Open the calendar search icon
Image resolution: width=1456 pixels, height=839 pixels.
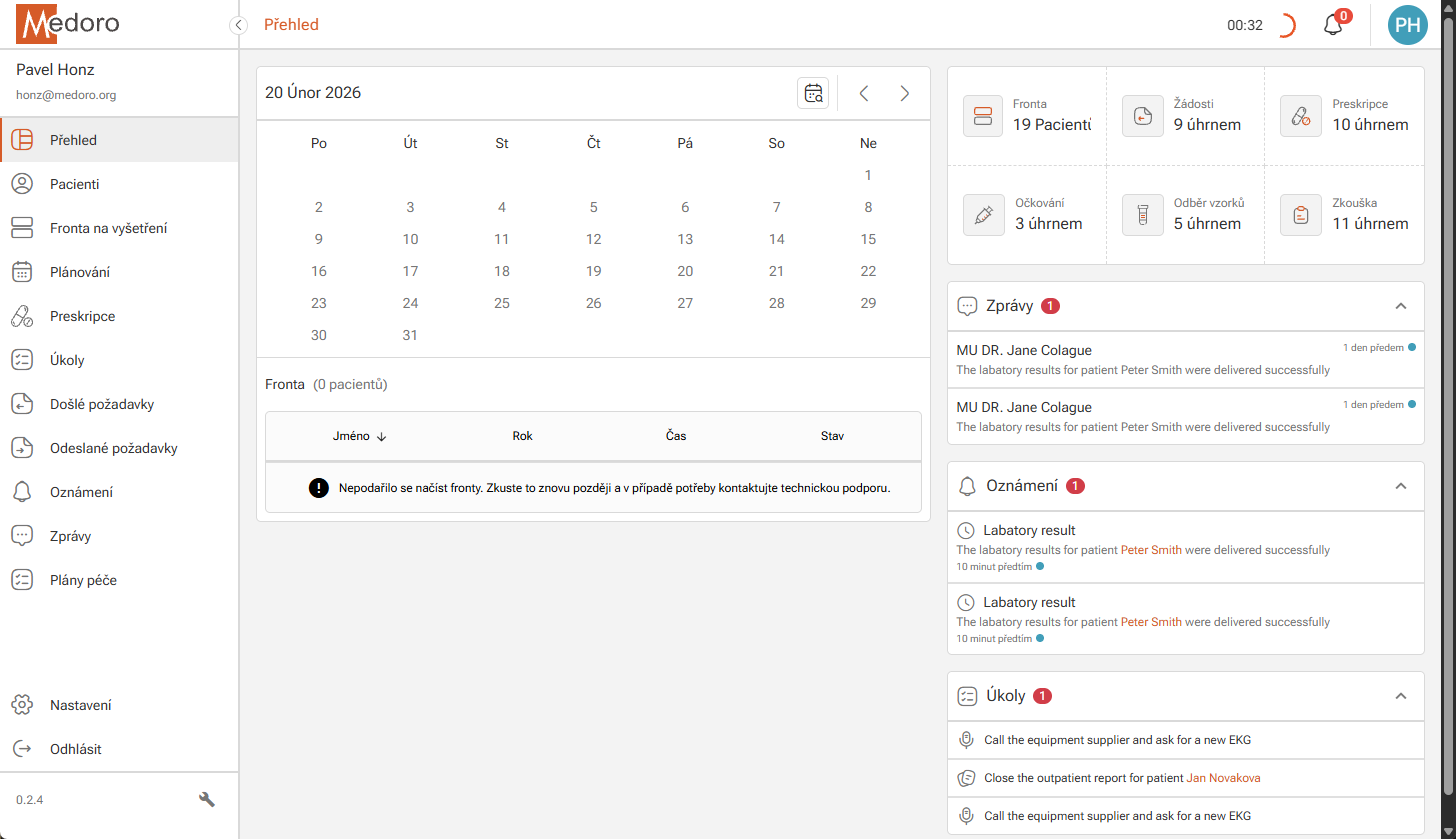pyautogui.click(x=813, y=92)
